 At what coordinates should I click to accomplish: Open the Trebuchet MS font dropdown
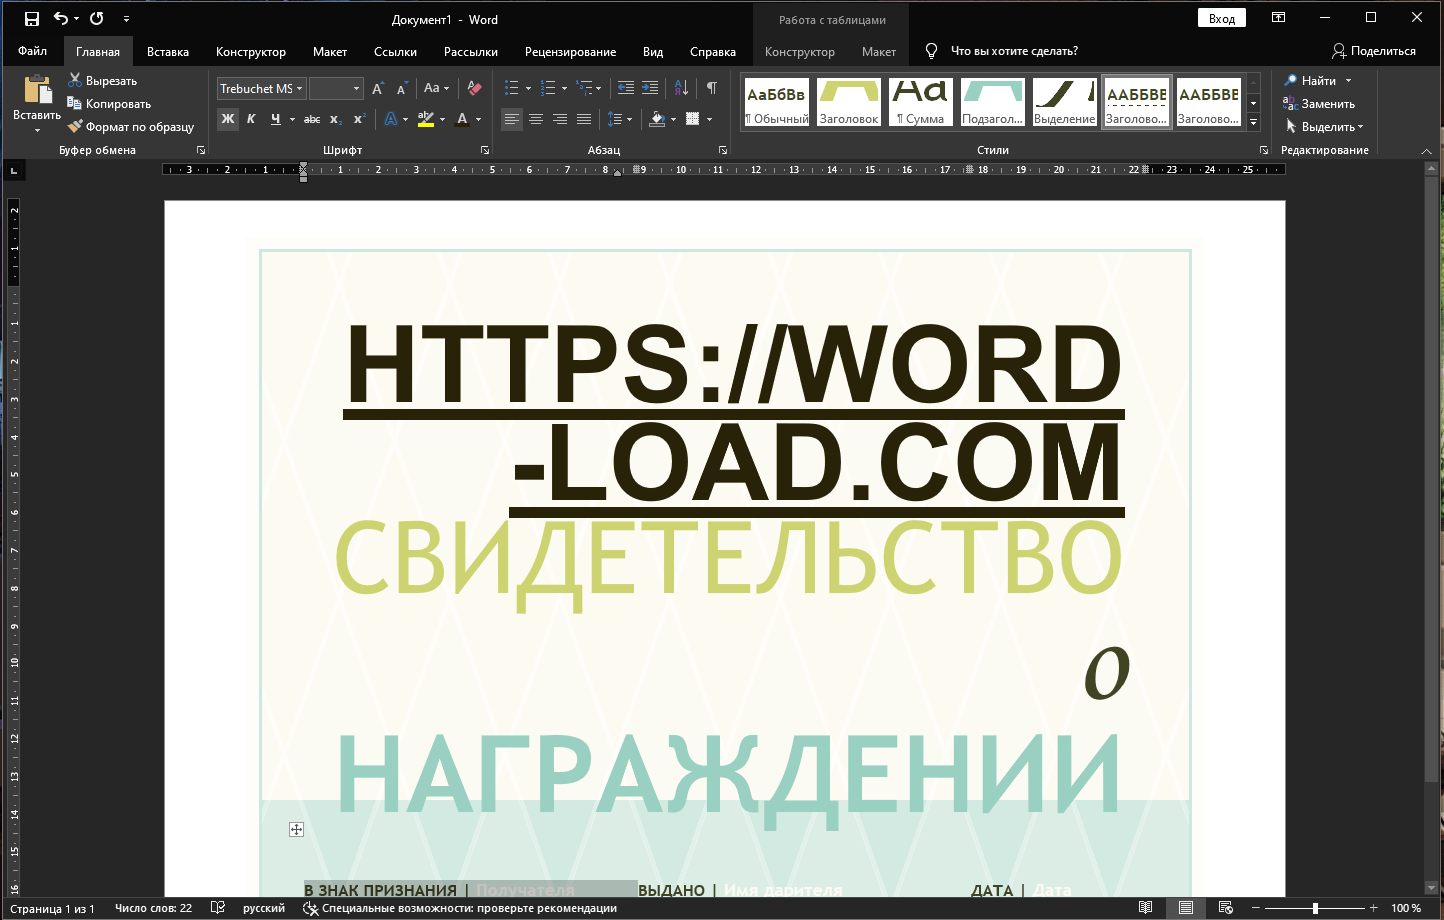299,89
